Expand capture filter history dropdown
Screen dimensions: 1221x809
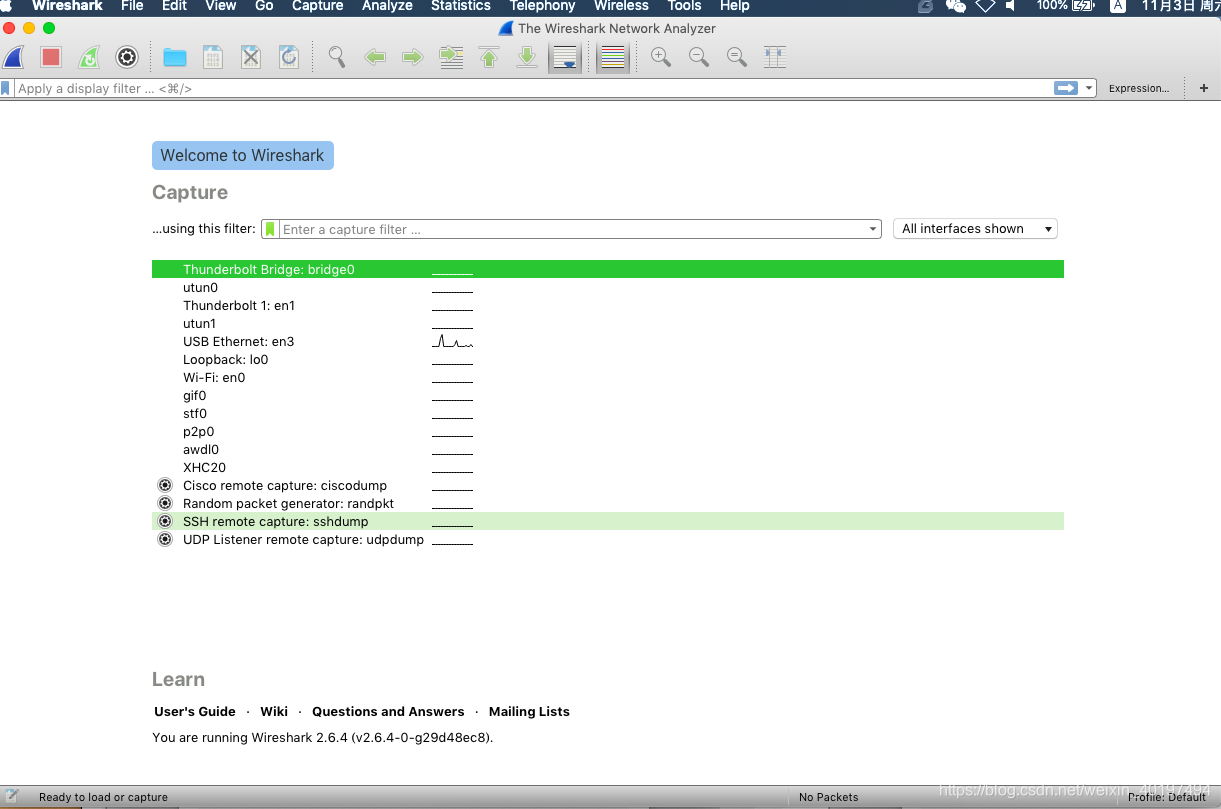(874, 229)
